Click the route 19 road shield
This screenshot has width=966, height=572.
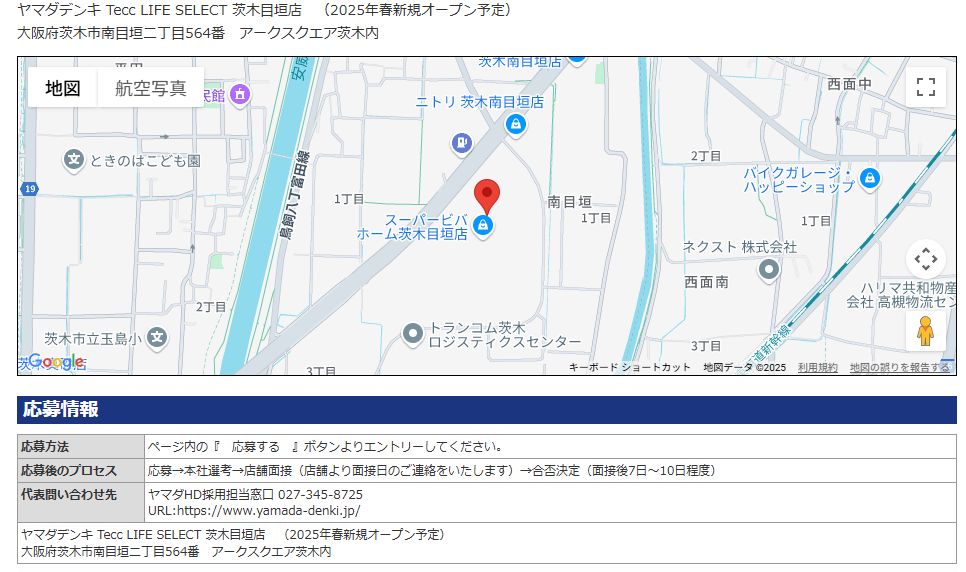click(30, 189)
